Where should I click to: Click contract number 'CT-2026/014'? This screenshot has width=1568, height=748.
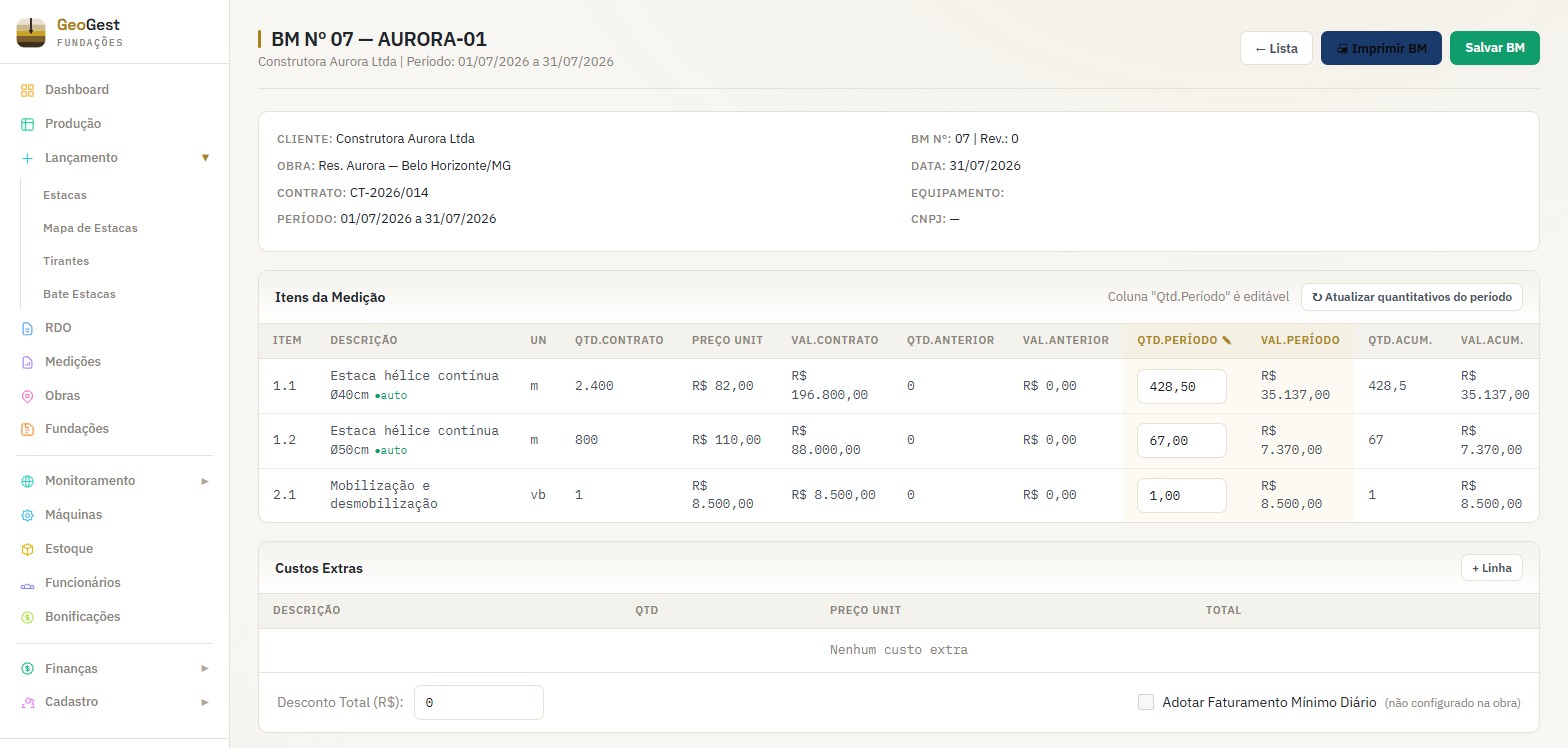[389, 192]
